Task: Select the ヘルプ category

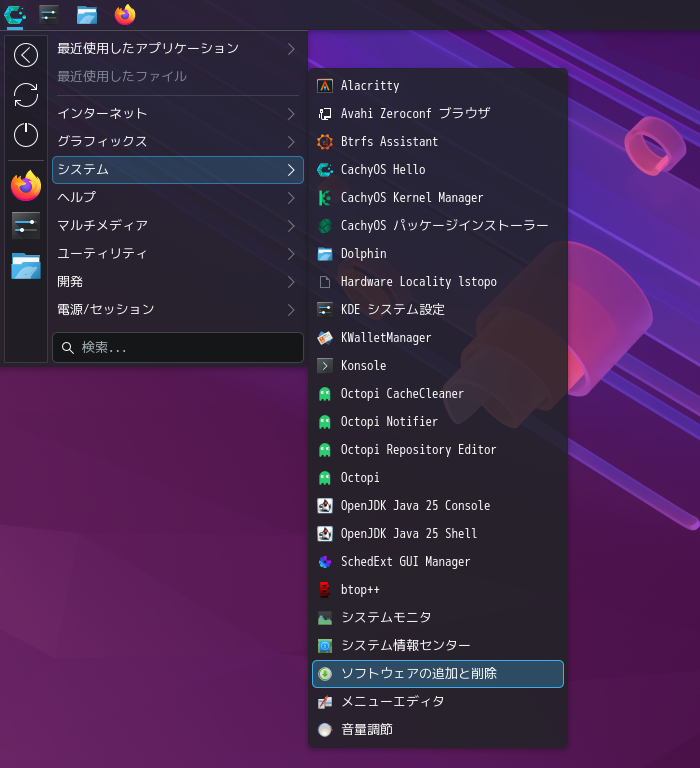Action: pyautogui.click(x=178, y=198)
